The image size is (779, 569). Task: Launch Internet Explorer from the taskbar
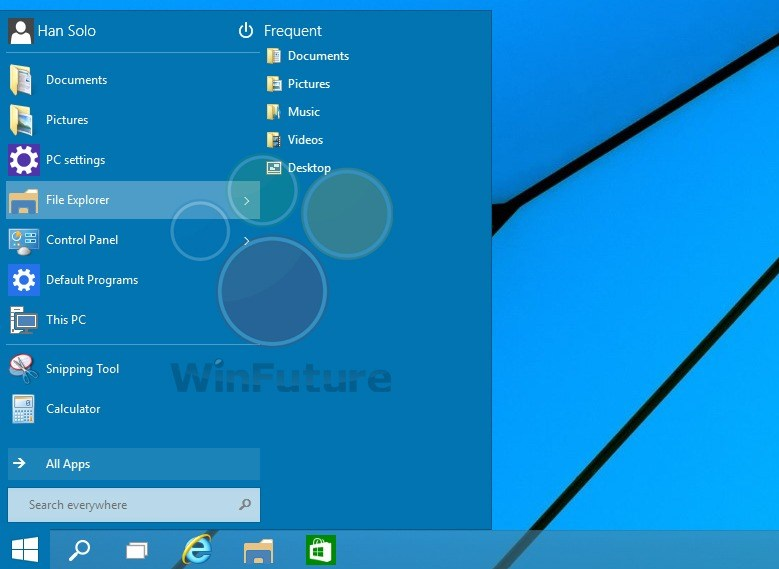[x=197, y=549]
